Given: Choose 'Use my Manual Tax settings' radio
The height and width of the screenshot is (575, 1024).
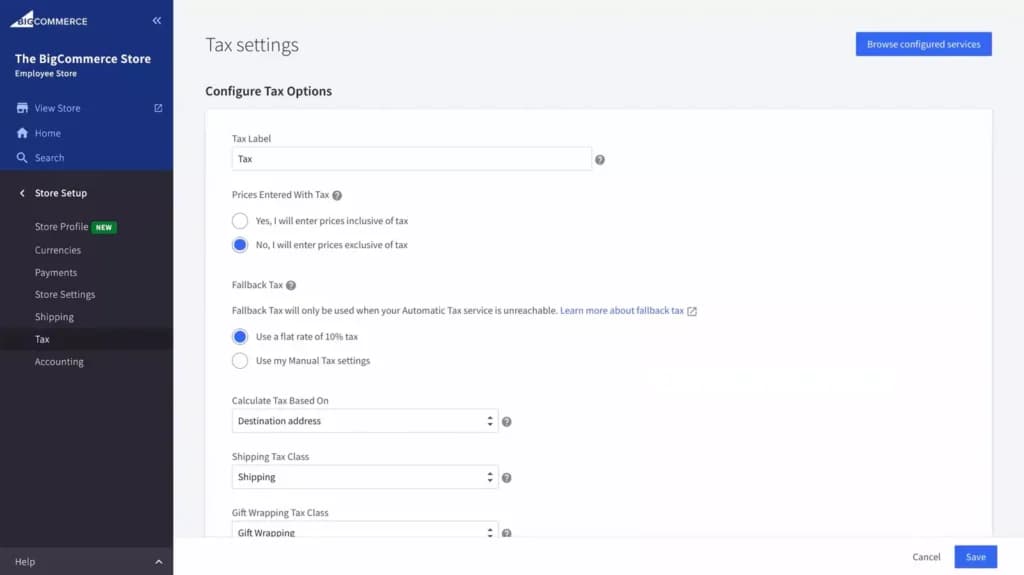Looking at the screenshot, I should [x=240, y=361].
